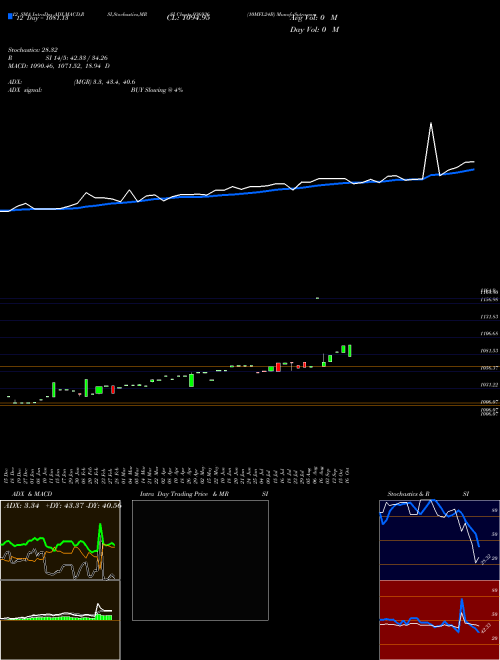
Task: Click the 'Intra Day Trading Price & MR' title
Action: click(185, 494)
